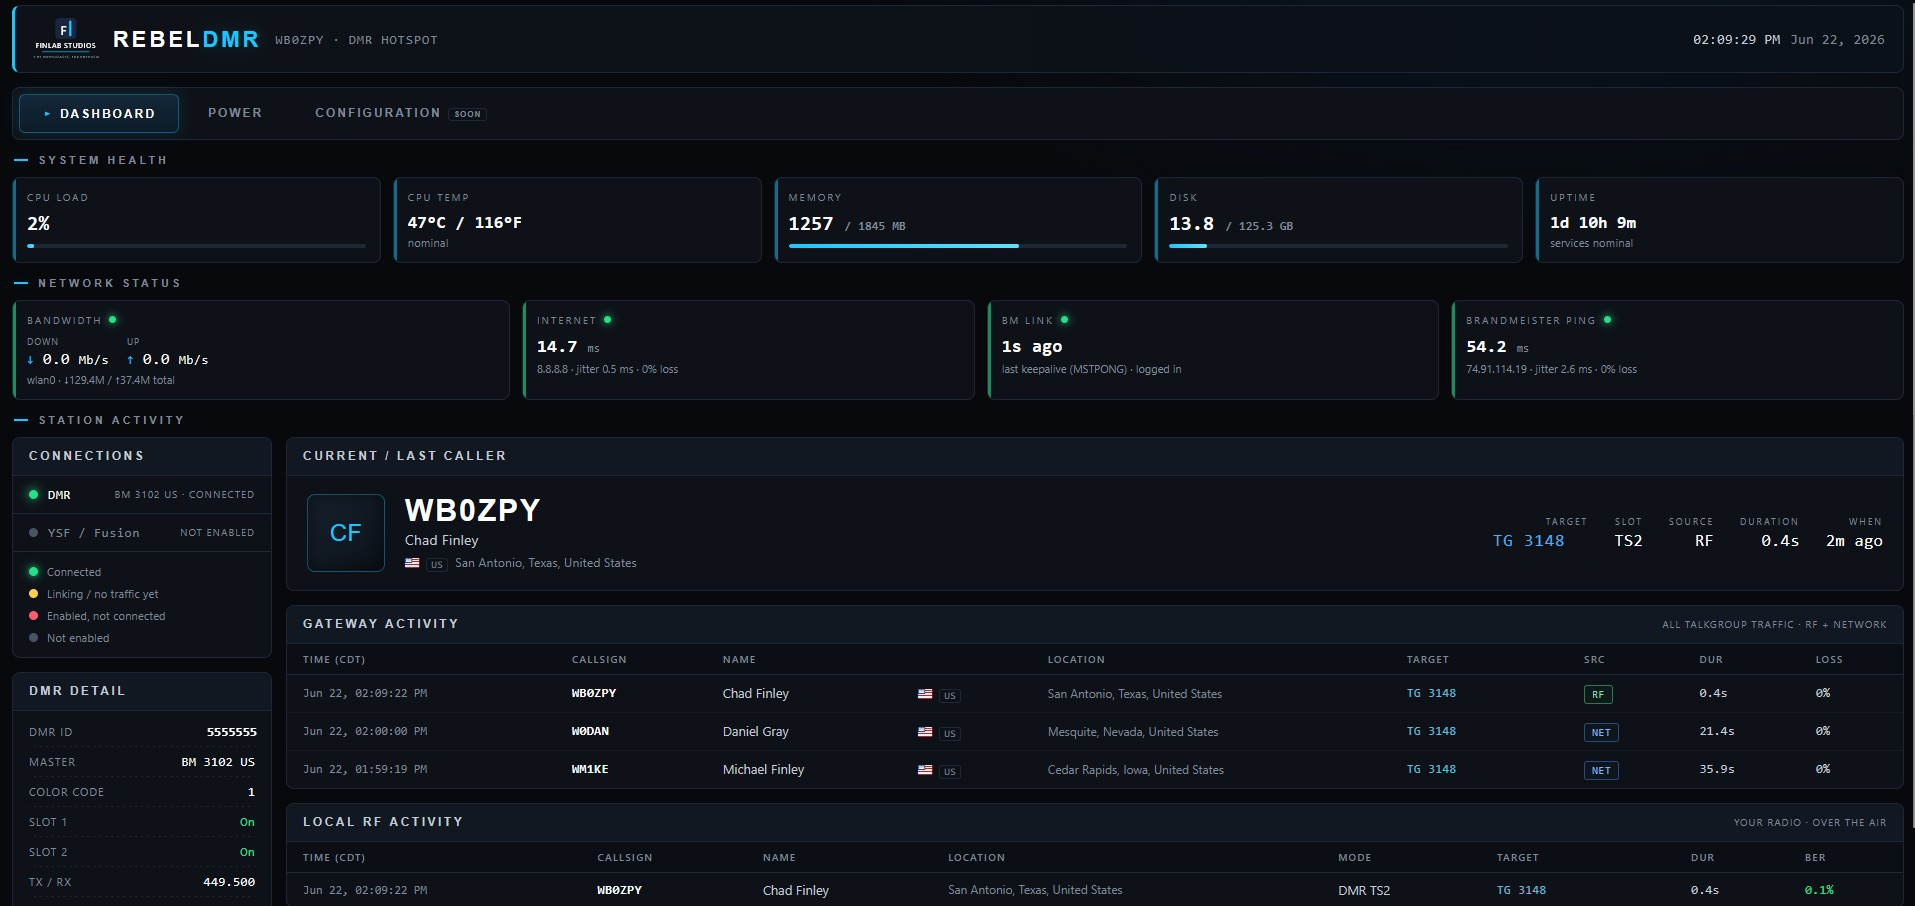Click the DMR TS2 mode cell

click(1364, 891)
